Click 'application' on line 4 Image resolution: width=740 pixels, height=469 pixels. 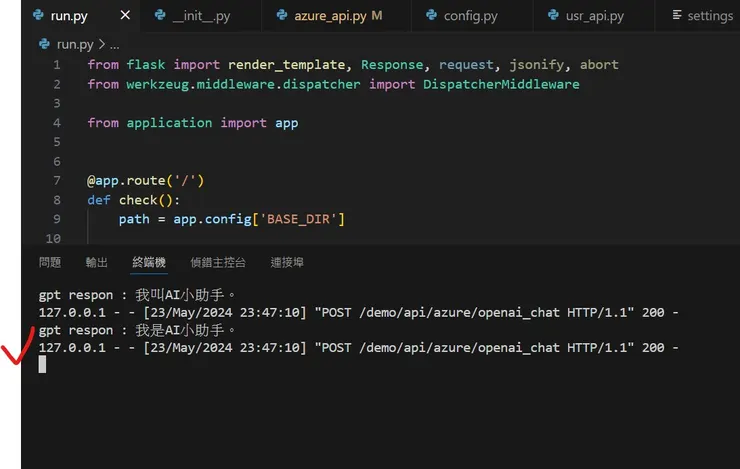point(169,123)
